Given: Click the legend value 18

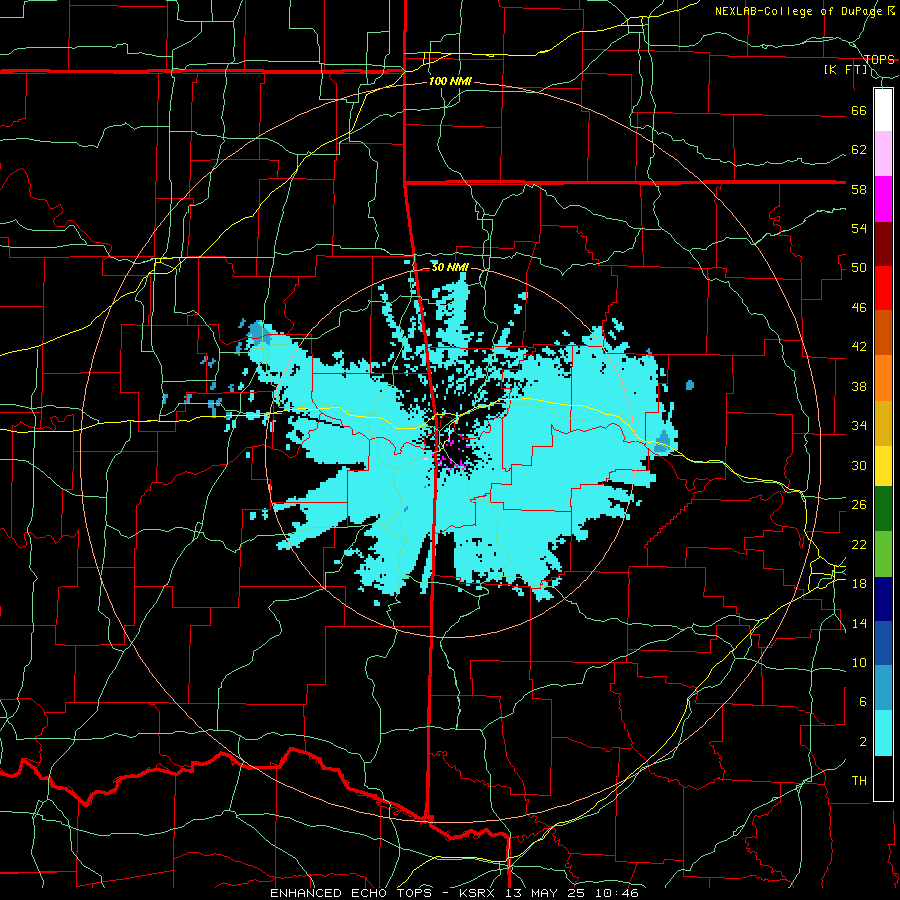Looking at the screenshot, I should pyautogui.click(x=859, y=583).
